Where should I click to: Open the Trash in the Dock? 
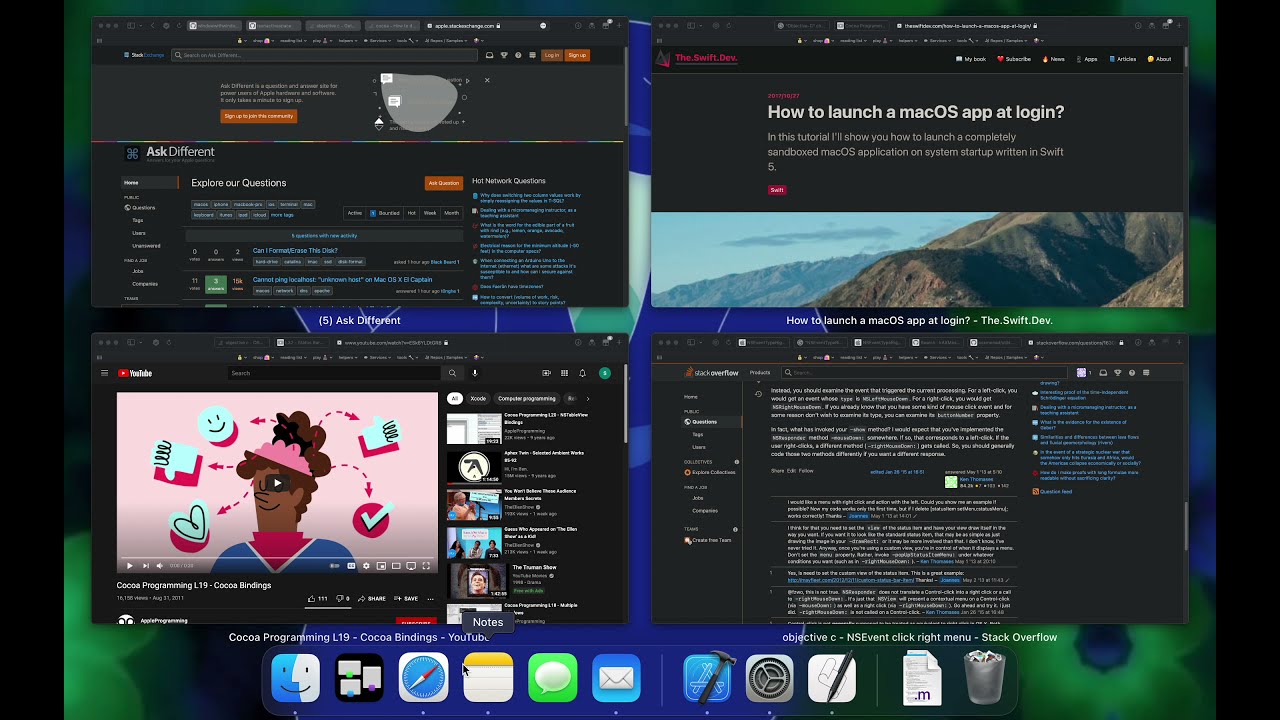tap(985, 677)
